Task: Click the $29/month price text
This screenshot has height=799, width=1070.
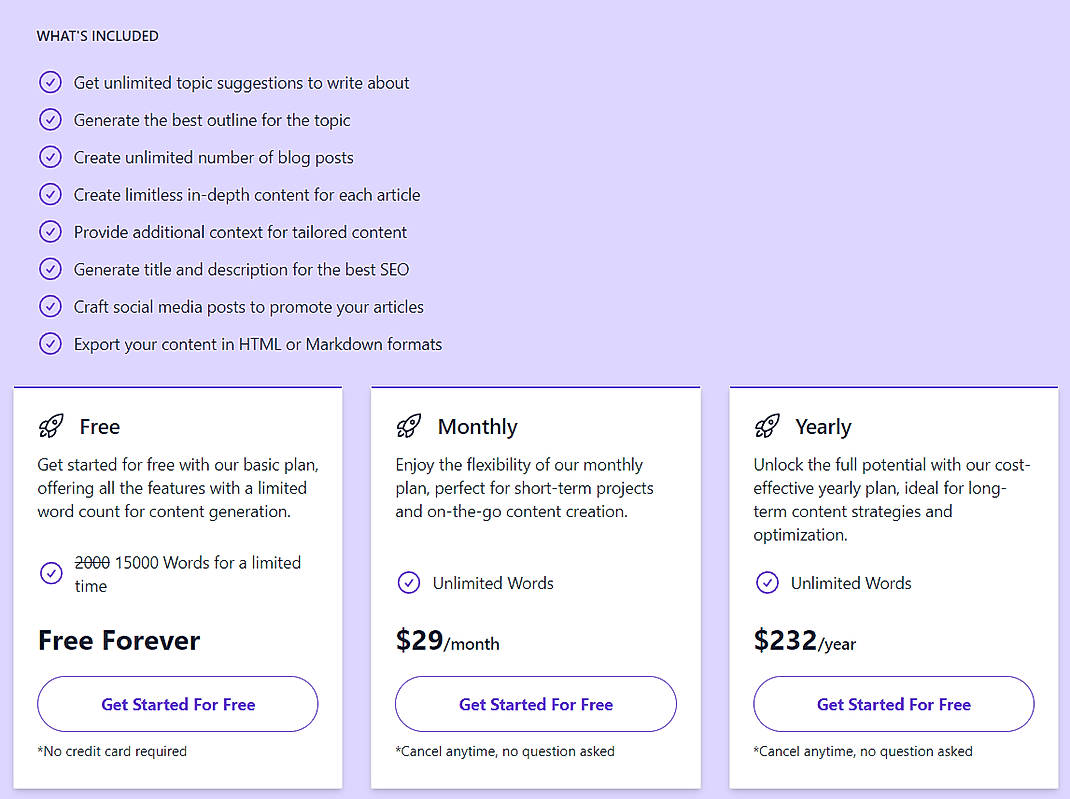Action: coord(448,642)
